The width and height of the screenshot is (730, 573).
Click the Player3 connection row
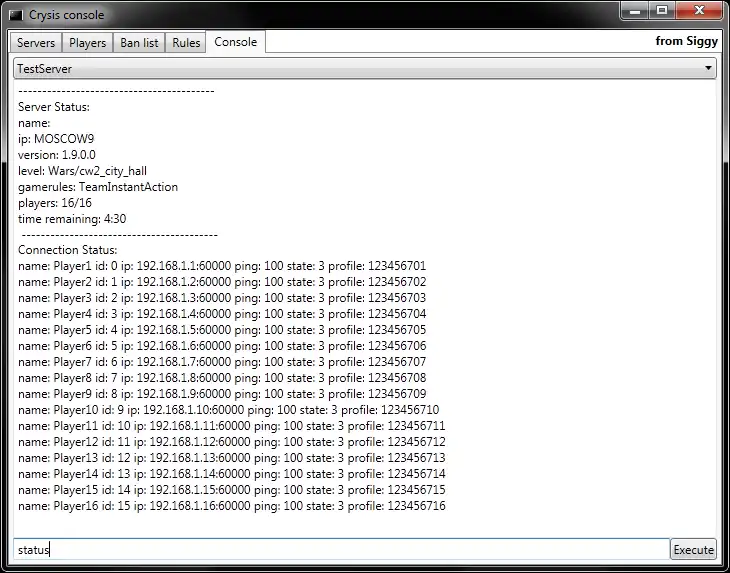tap(222, 298)
